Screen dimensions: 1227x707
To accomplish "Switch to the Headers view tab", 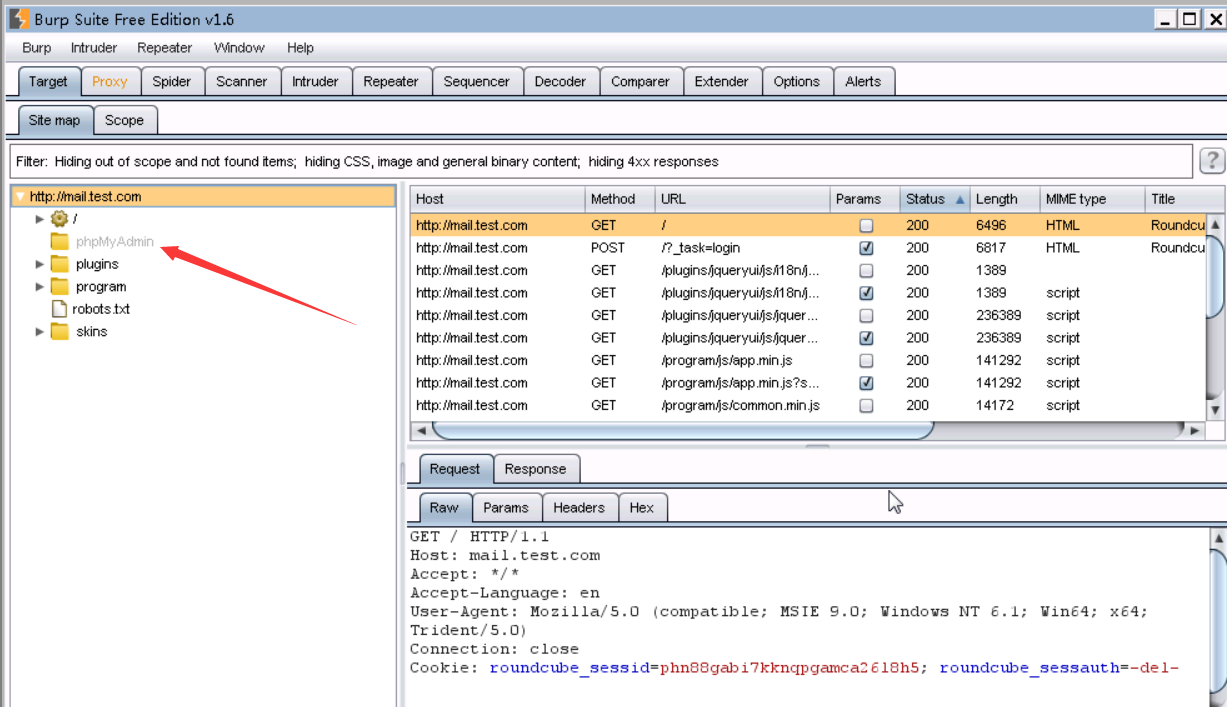I will pos(579,508).
